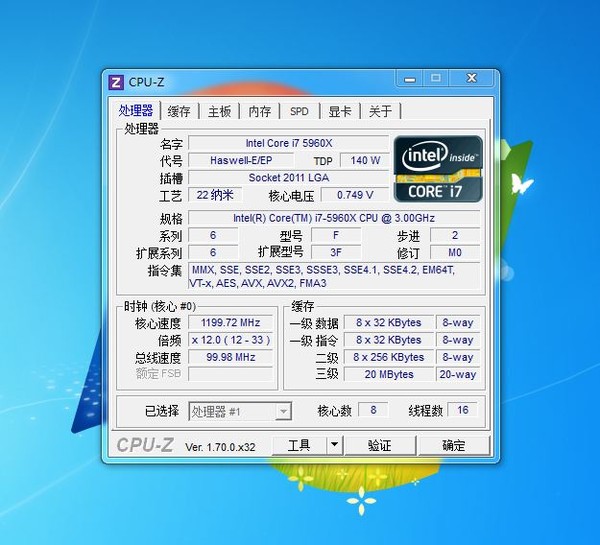Click the code name Haswell-E/EP value
Viewport: 600px width, 545px height.
tap(241, 160)
